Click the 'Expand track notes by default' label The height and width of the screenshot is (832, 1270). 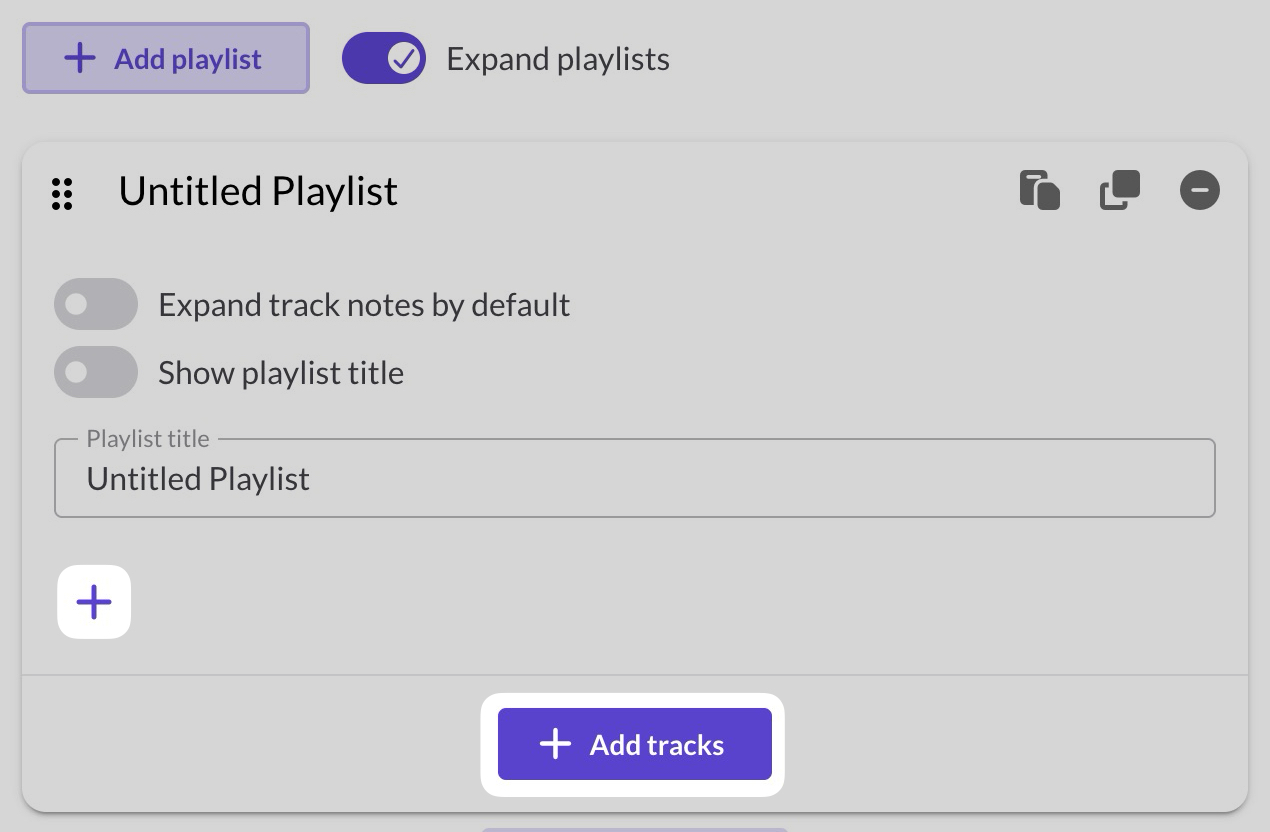[364, 305]
